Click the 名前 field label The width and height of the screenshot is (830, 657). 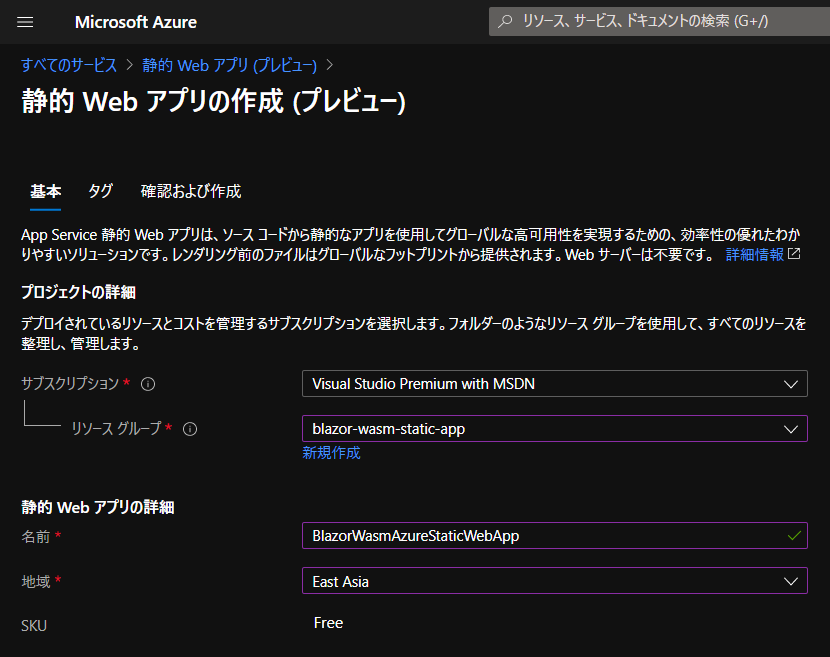point(35,536)
